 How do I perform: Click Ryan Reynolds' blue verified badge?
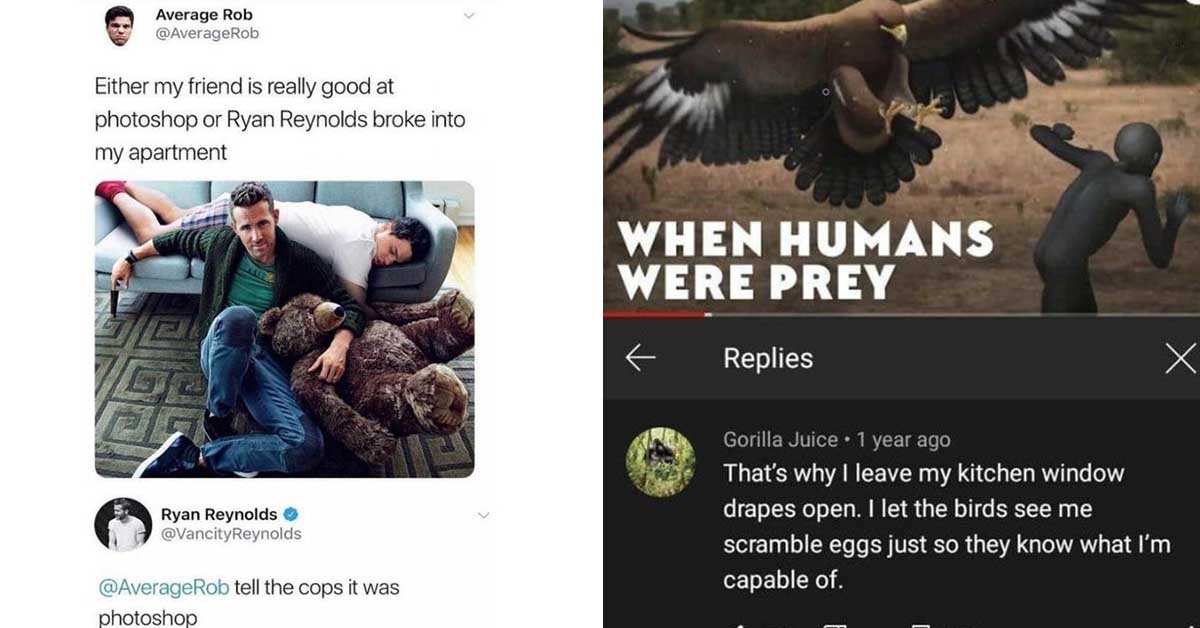coord(291,514)
